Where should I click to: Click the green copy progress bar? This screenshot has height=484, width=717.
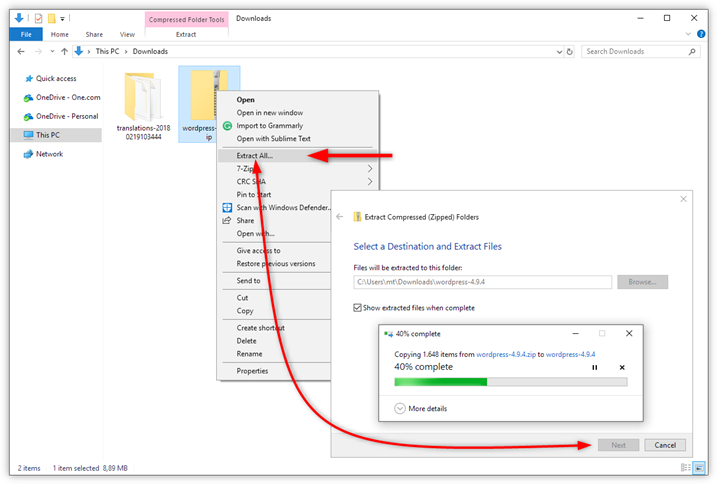pos(511,382)
